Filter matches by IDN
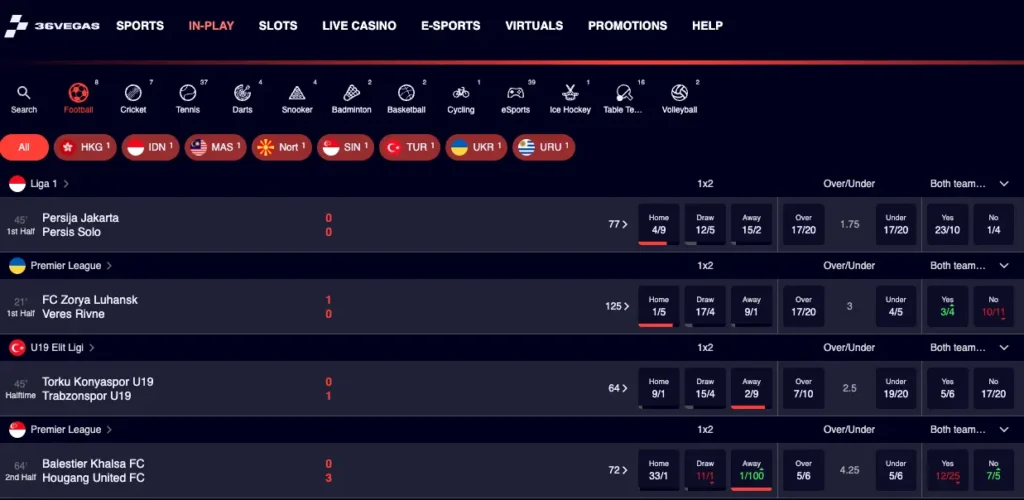This screenshot has height=500, width=1024. click(150, 148)
